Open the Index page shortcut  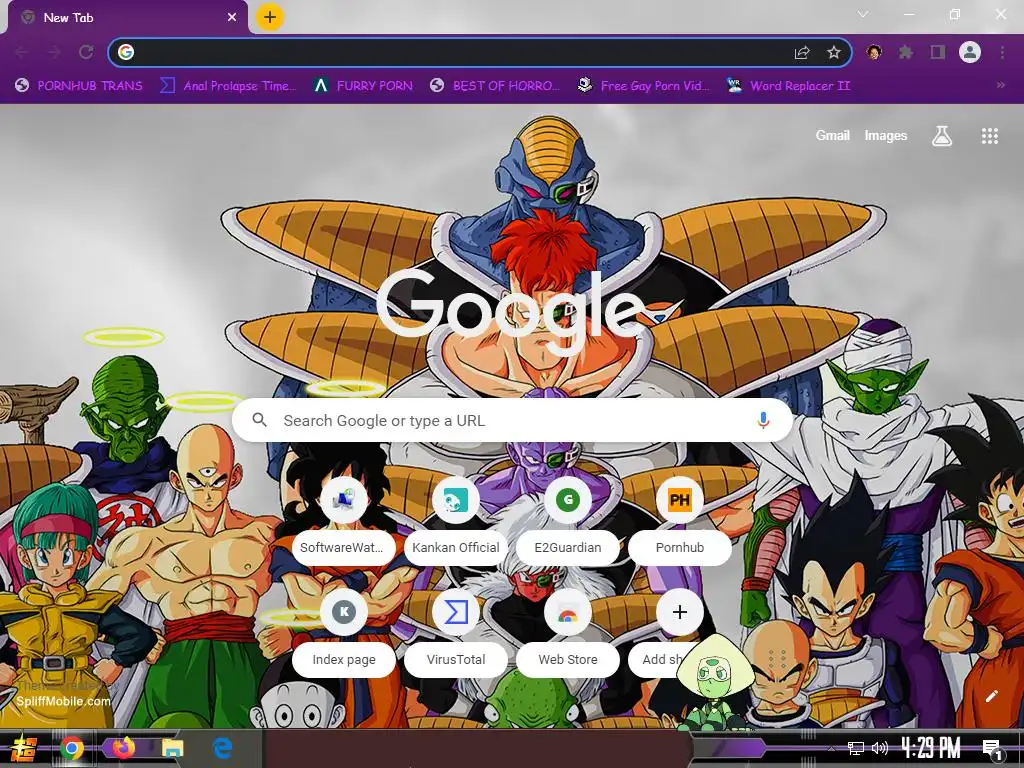(344, 632)
